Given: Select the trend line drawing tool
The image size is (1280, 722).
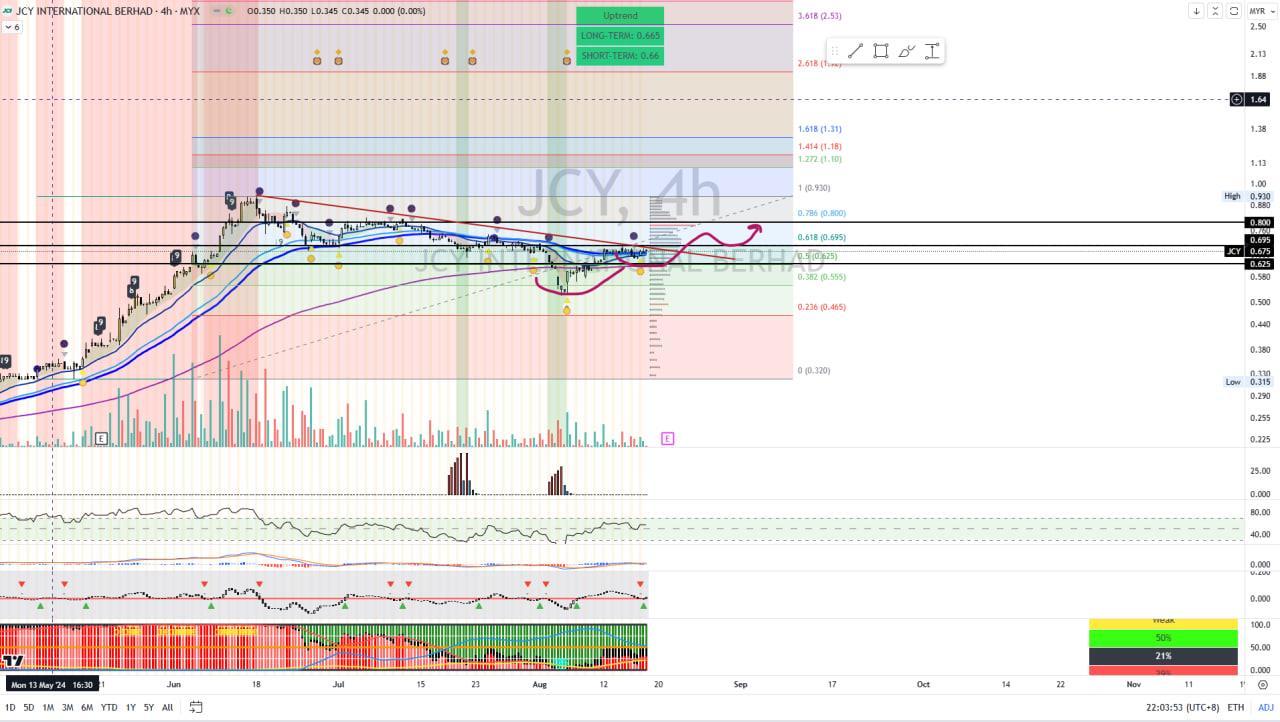Looking at the screenshot, I should coord(856,51).
